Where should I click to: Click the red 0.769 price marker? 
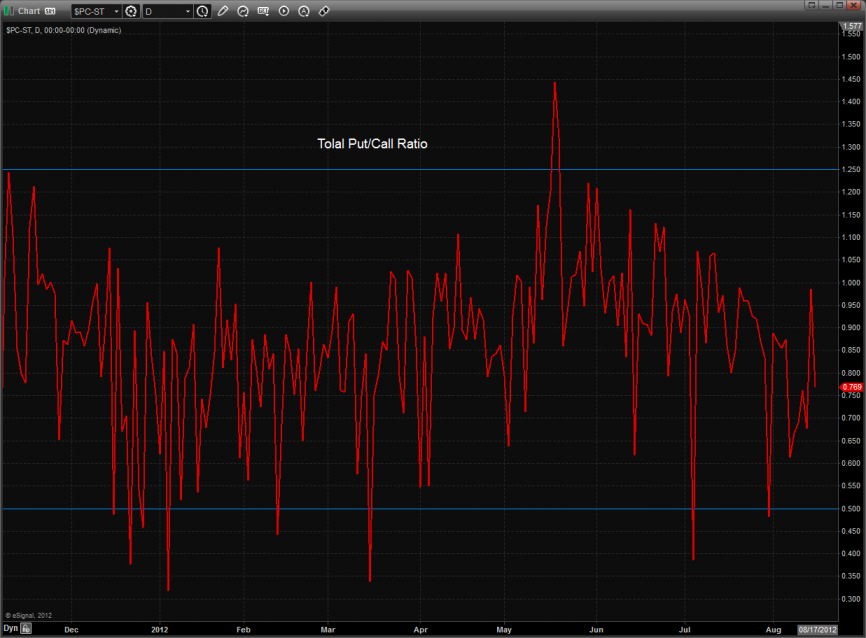(851, 387)
